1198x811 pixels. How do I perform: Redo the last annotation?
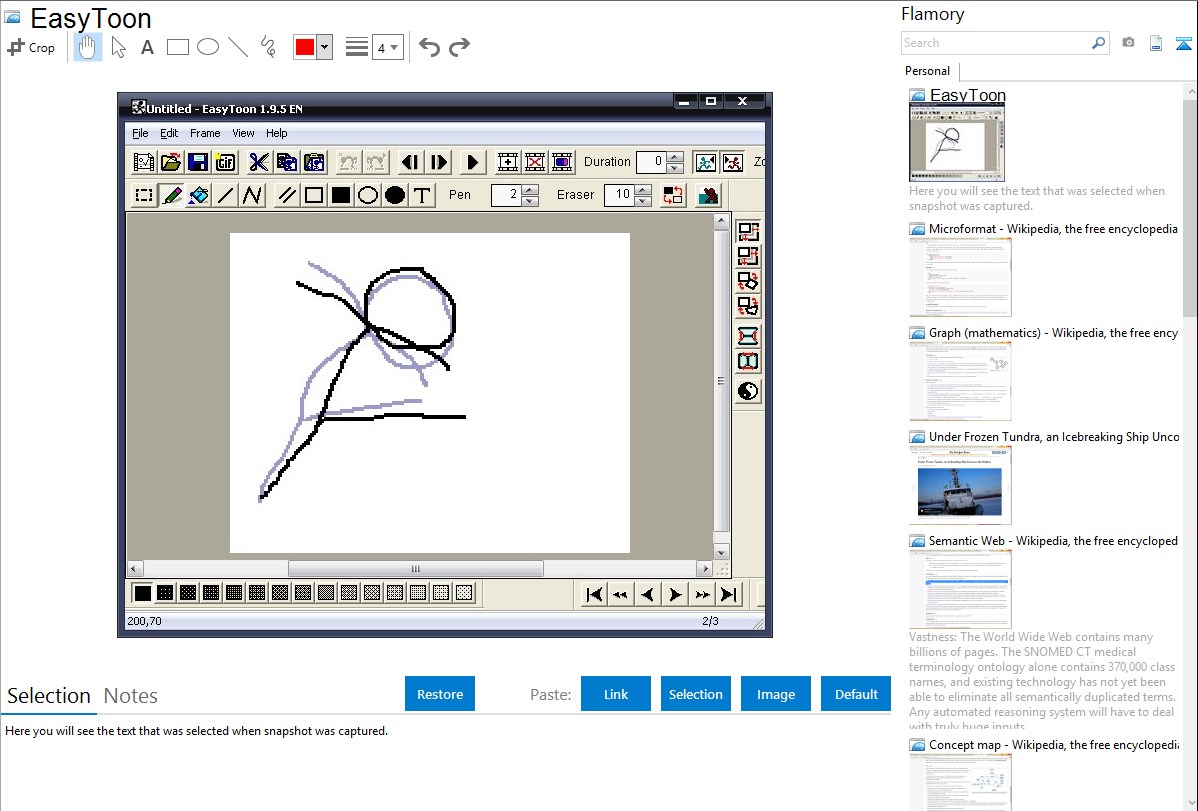point(459,47)
